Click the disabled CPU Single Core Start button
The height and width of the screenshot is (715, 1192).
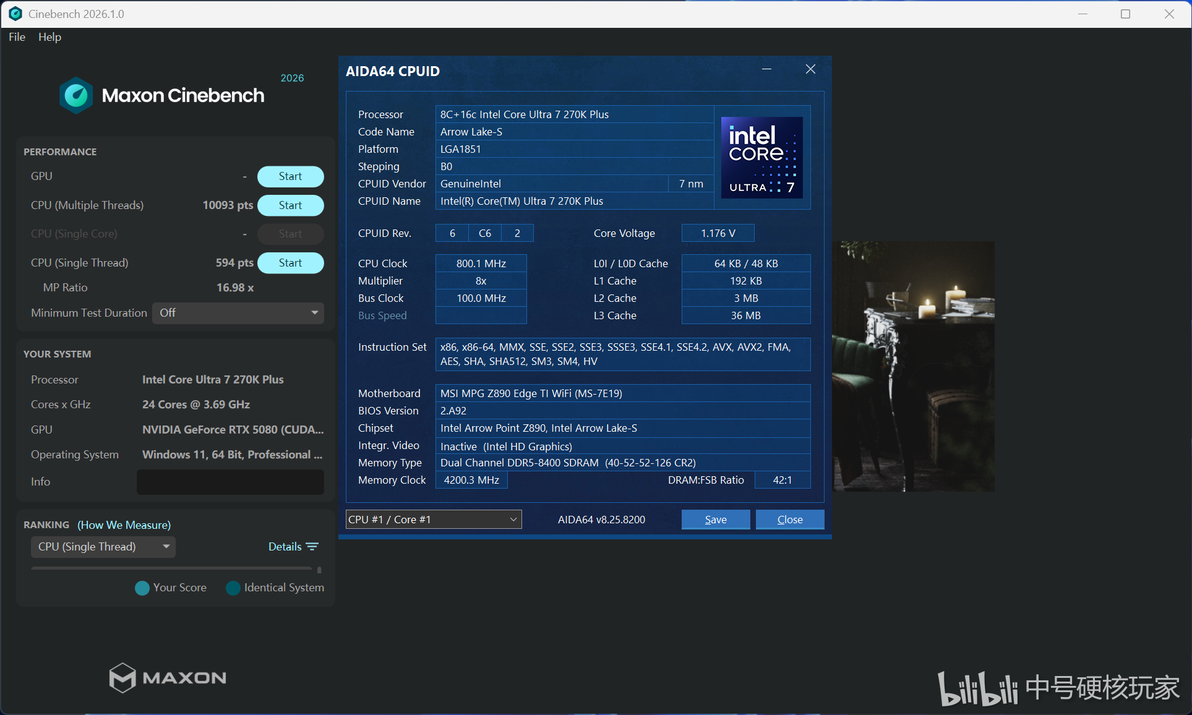pos(290,234)
